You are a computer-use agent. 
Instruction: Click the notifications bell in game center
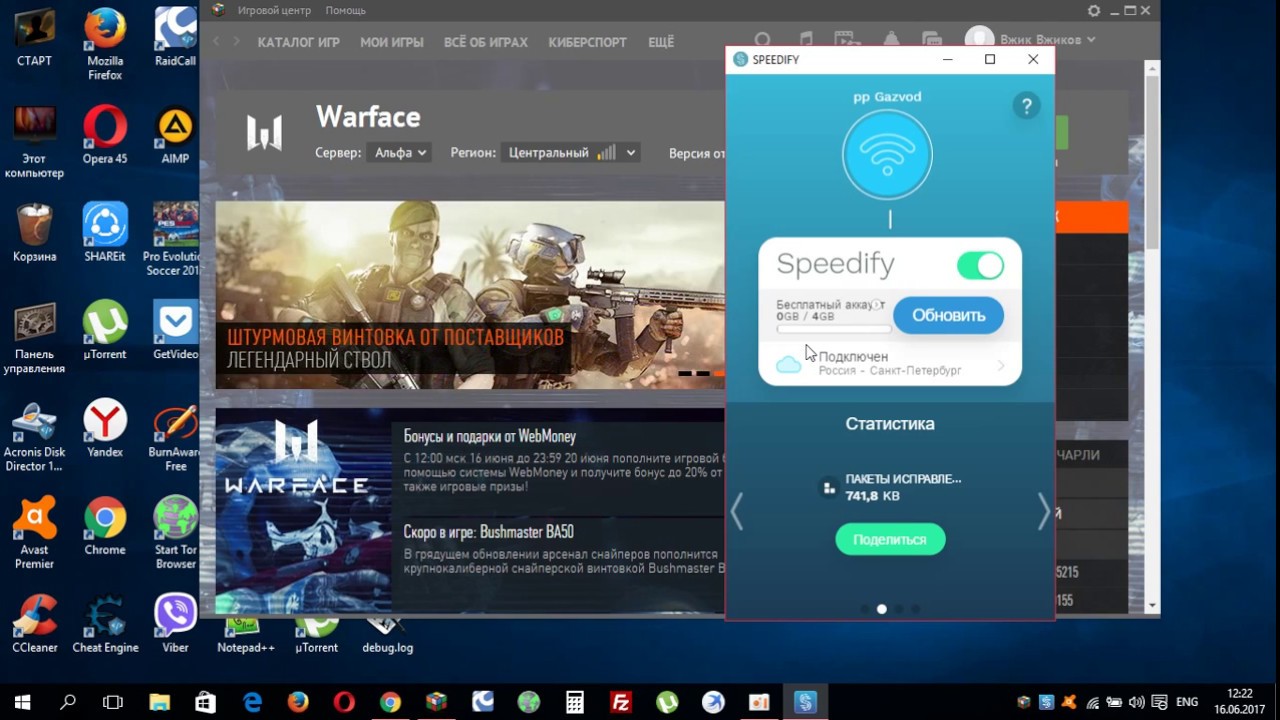891,40
